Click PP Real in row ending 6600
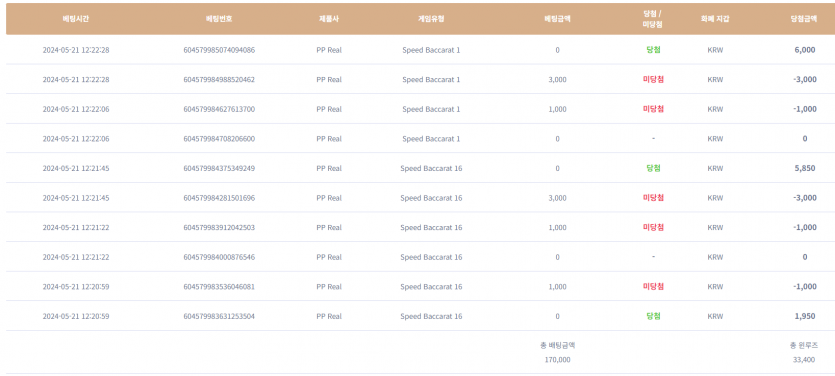Screen dimensions: 835x376 coord(329,139)
